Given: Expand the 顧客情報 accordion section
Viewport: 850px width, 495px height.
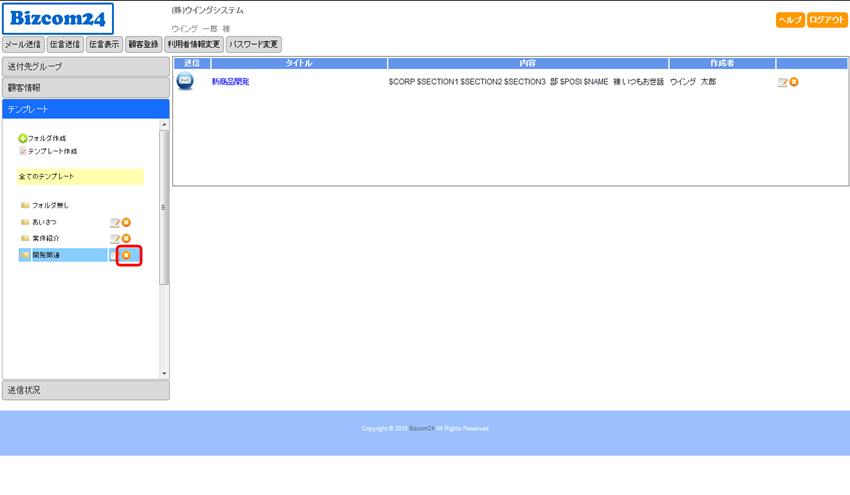Looking at the screenshot, I should (x=85, y=88).
